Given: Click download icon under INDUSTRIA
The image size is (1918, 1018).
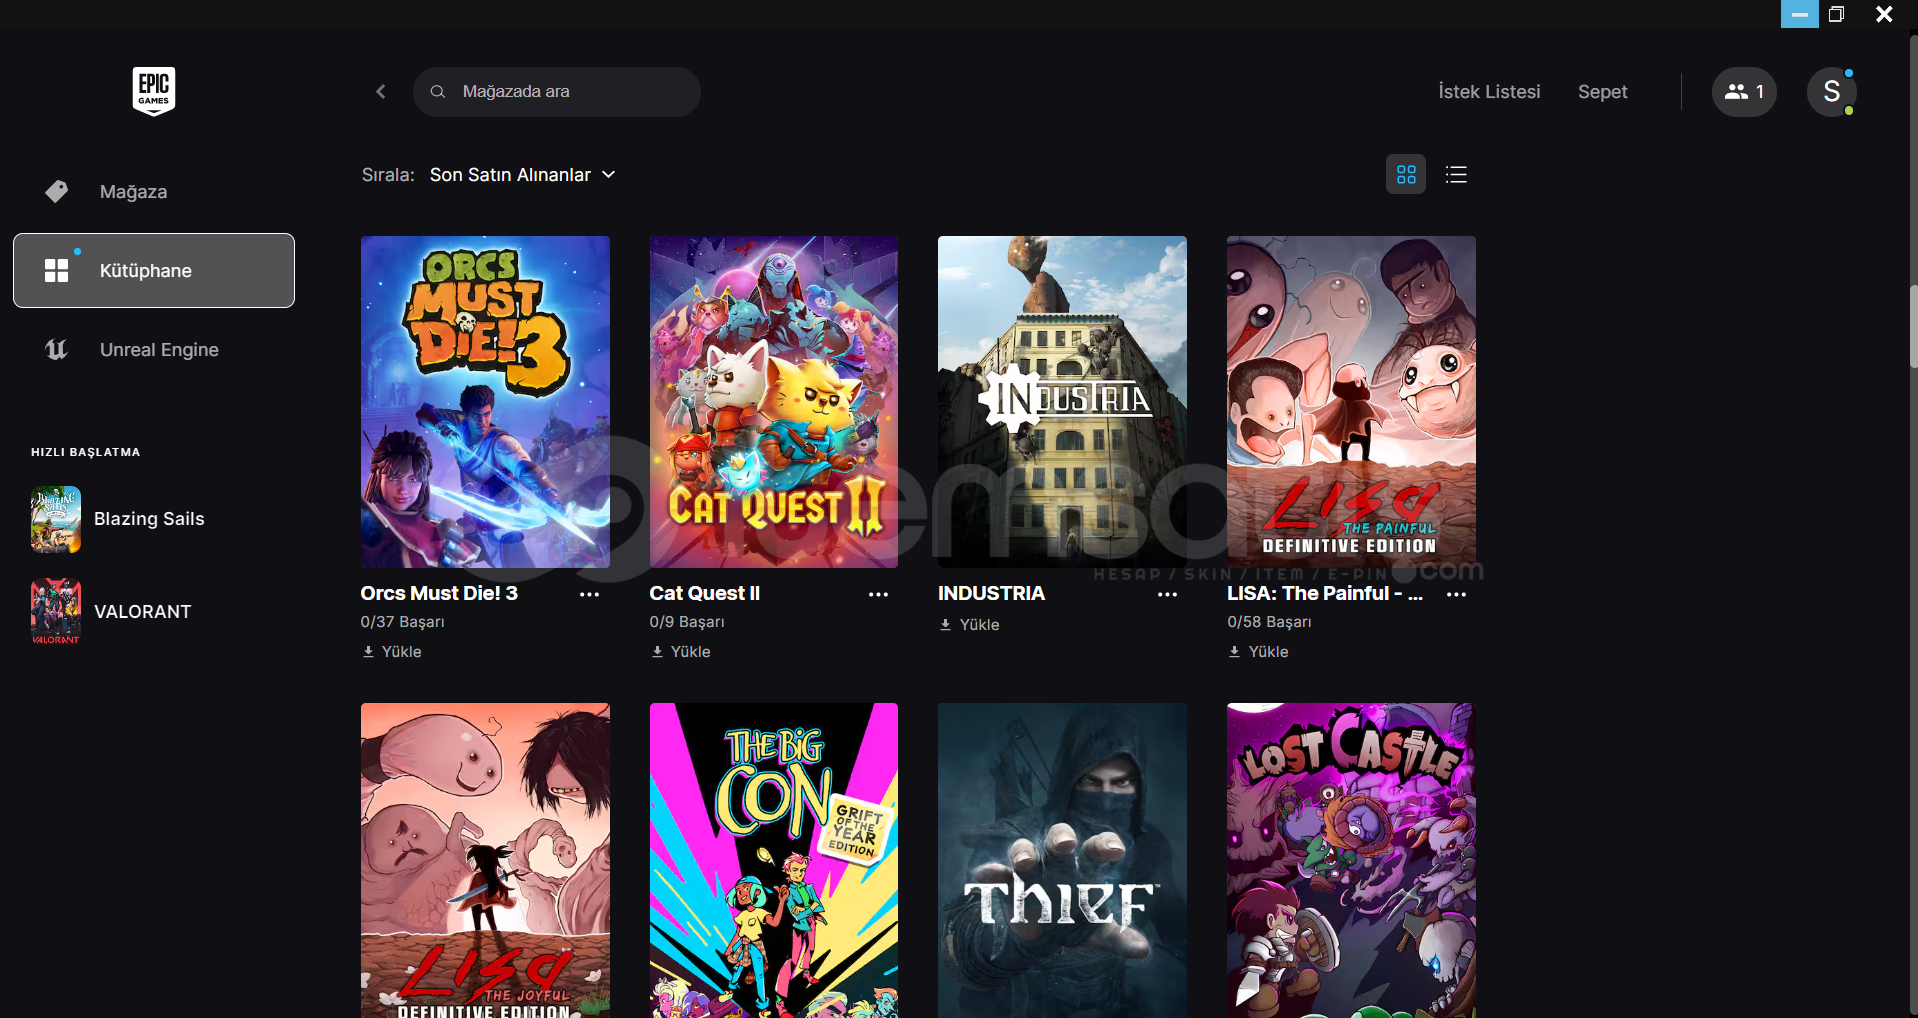Looking at the screenshot, I should [945, 625].
